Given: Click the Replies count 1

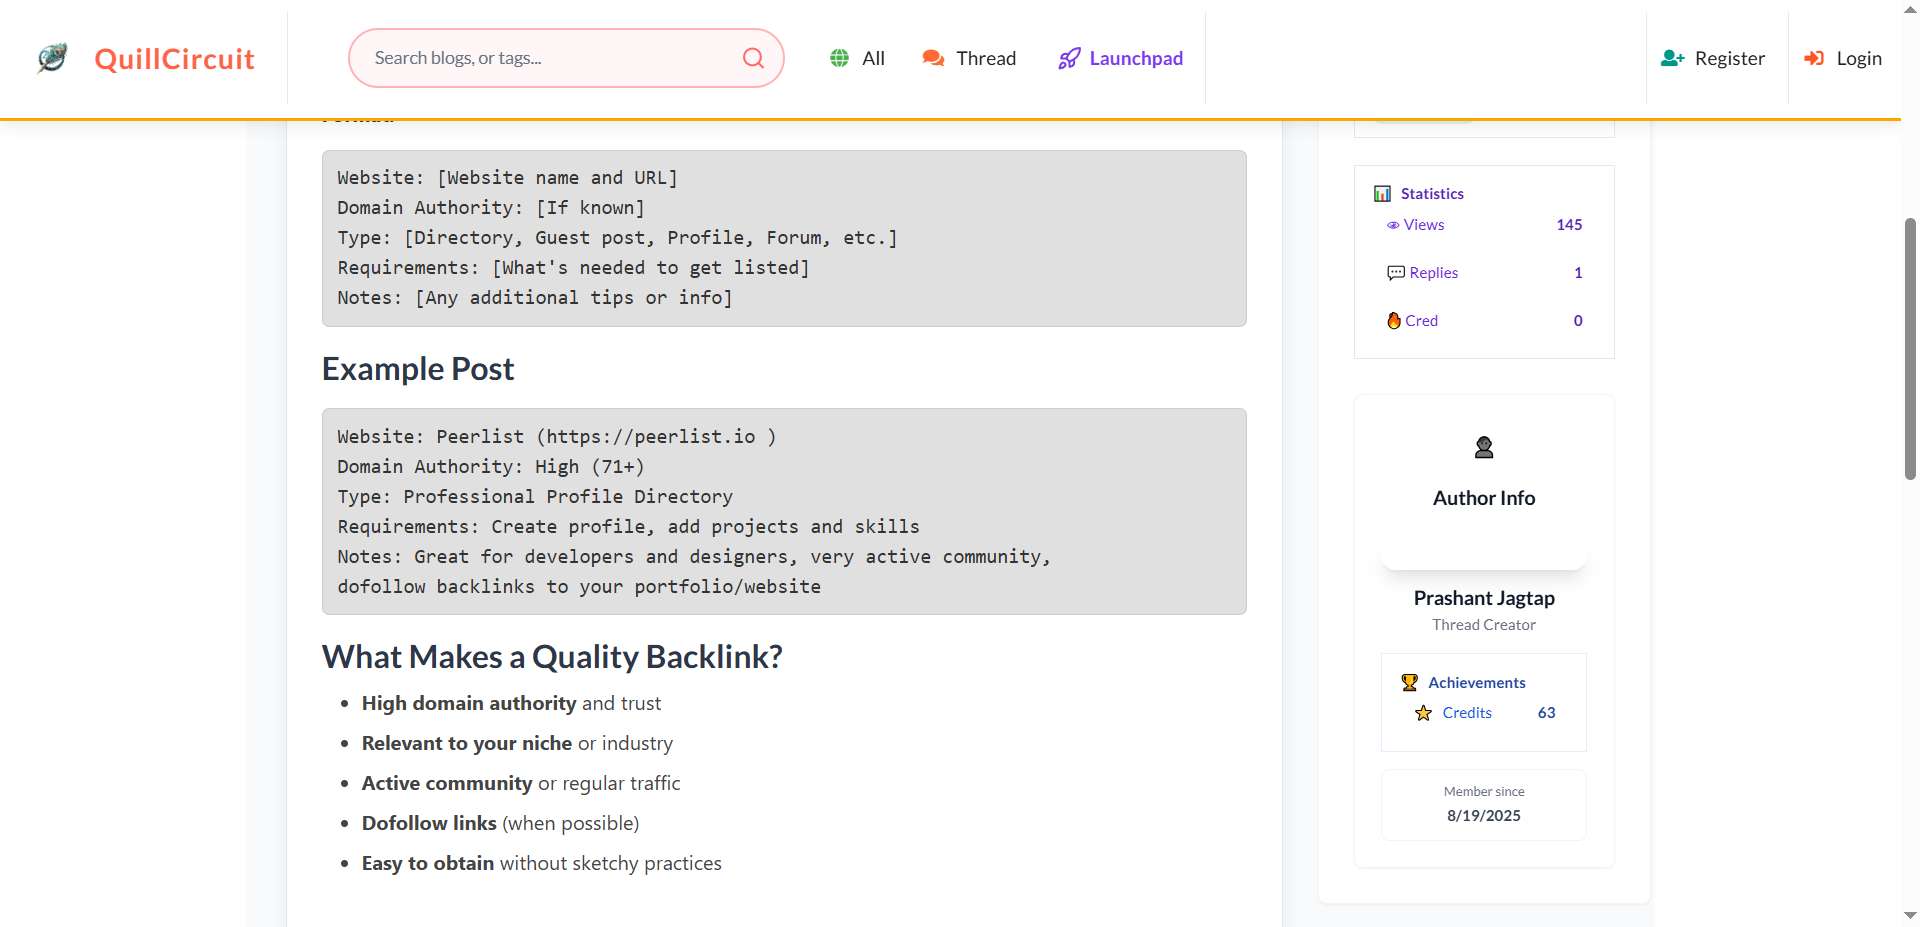Looking at the screenshot, I should (1578, 272).
